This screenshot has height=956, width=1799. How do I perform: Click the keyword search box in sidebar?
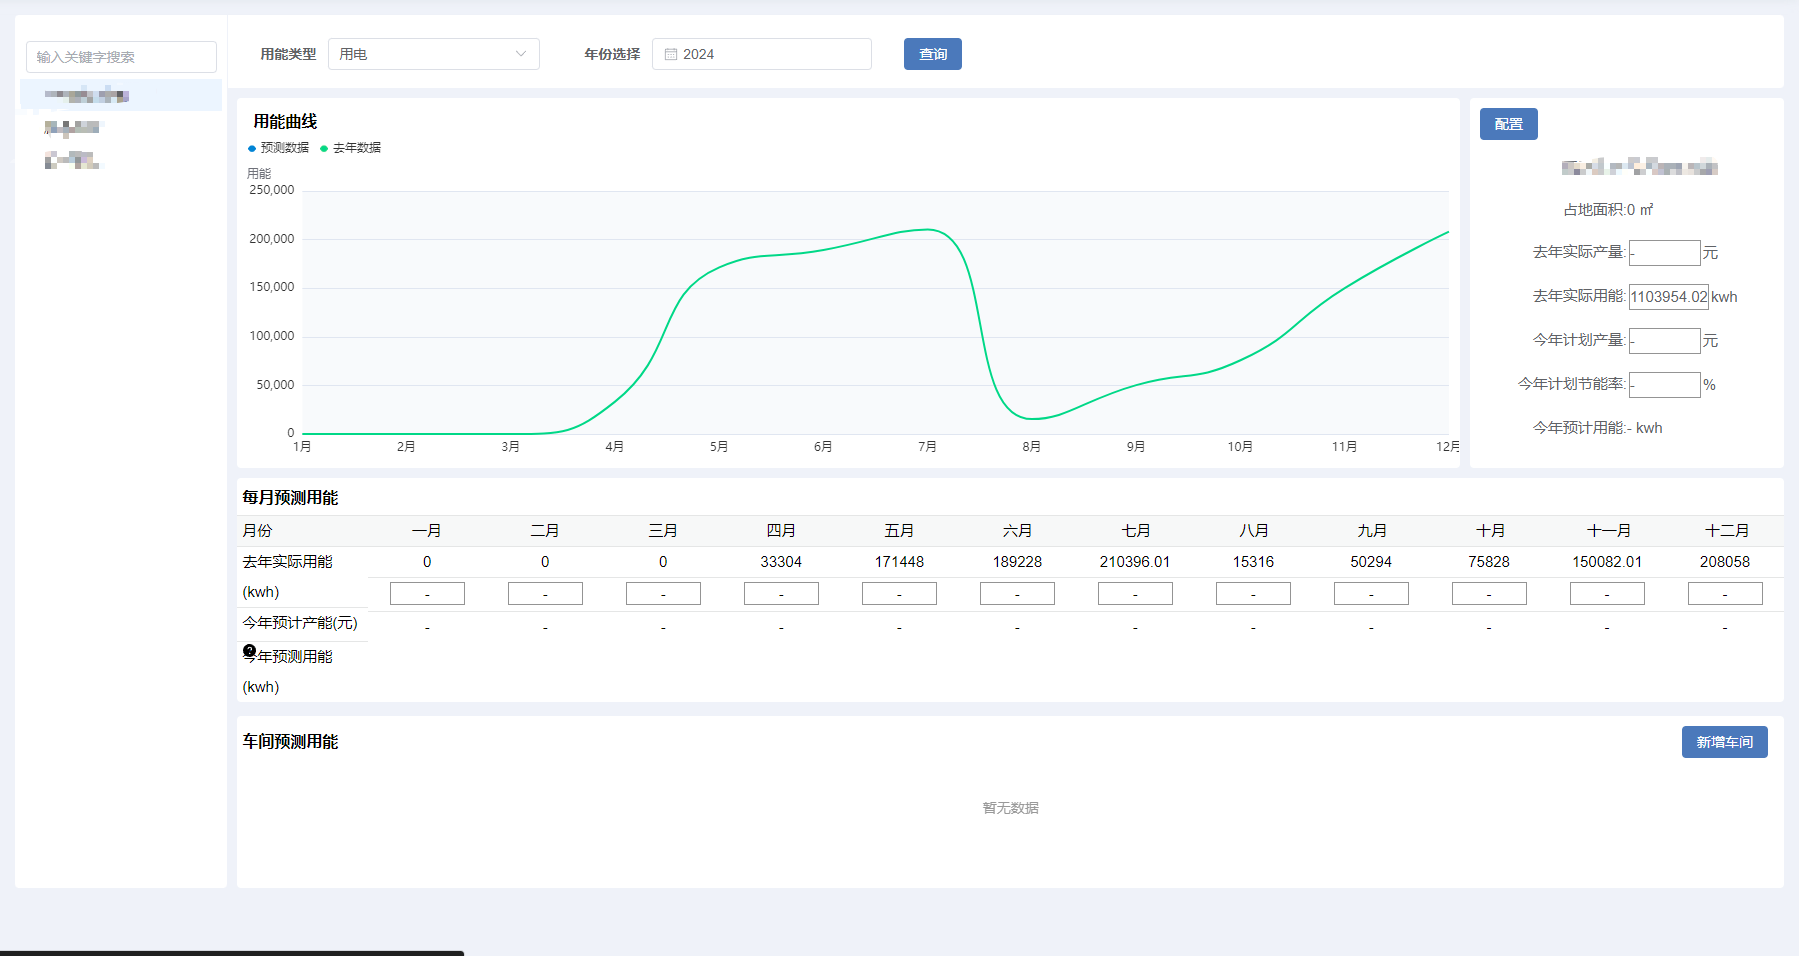(x=121, y=57)
